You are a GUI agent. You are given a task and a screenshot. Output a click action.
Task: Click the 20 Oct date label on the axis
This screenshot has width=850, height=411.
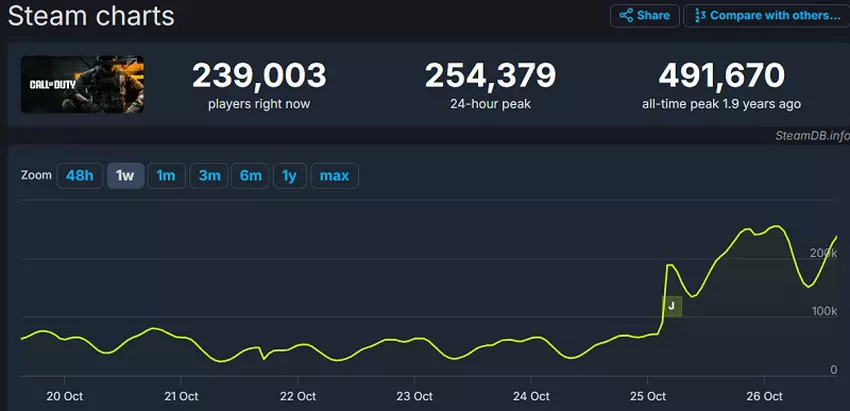(x=64, y=396)
